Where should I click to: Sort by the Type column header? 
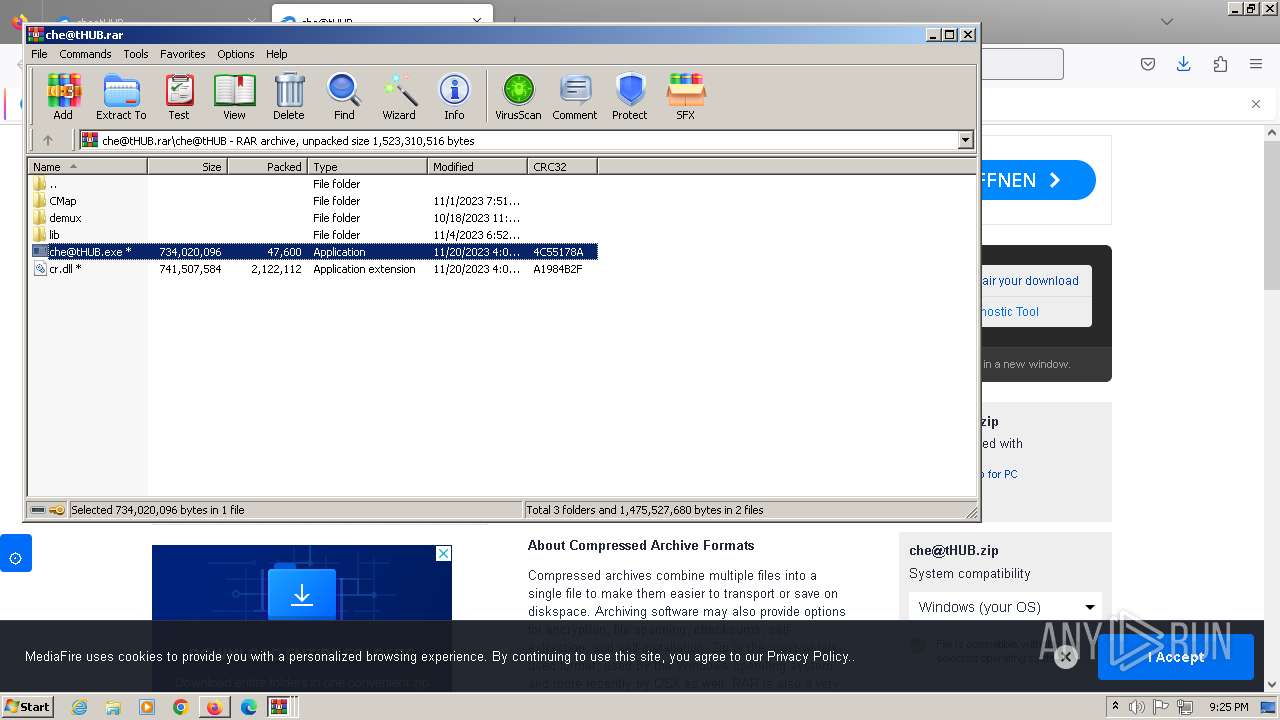(x=368, y=167)
